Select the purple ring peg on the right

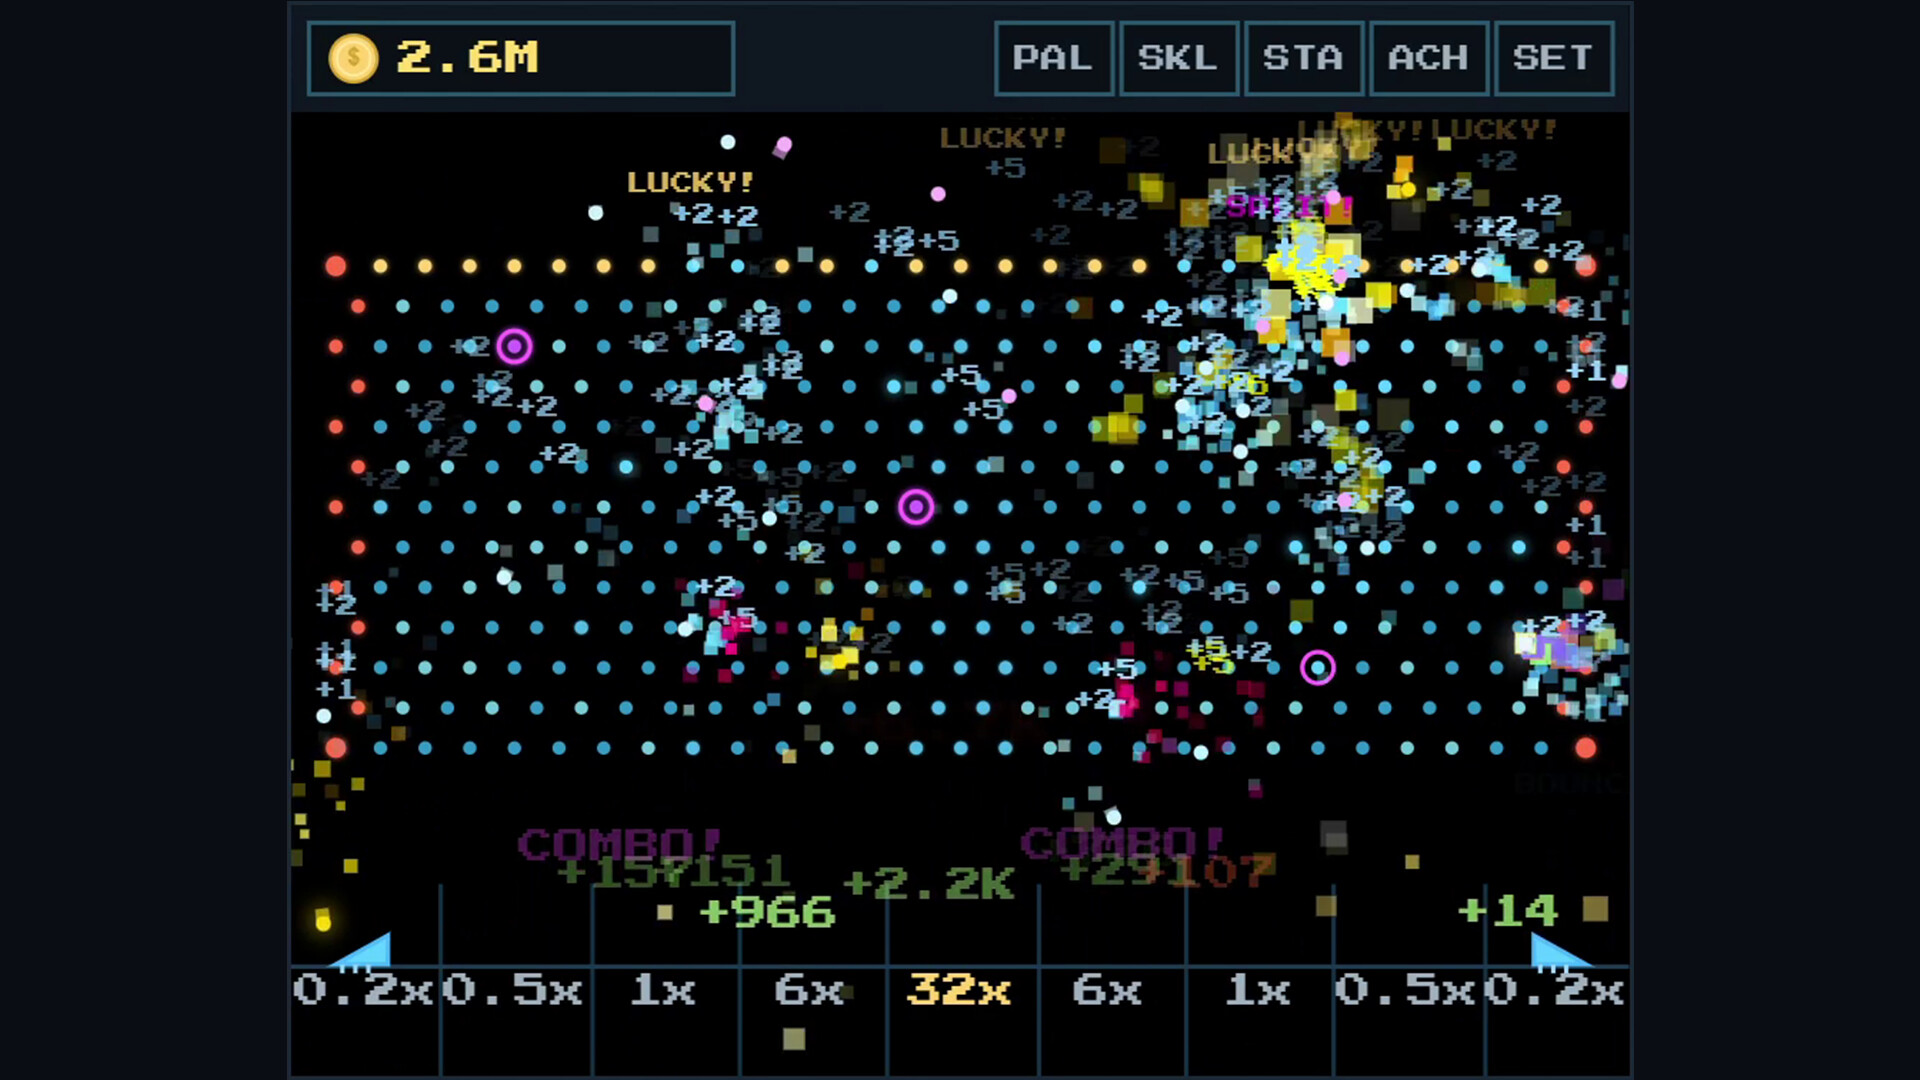coord(1320,667)
